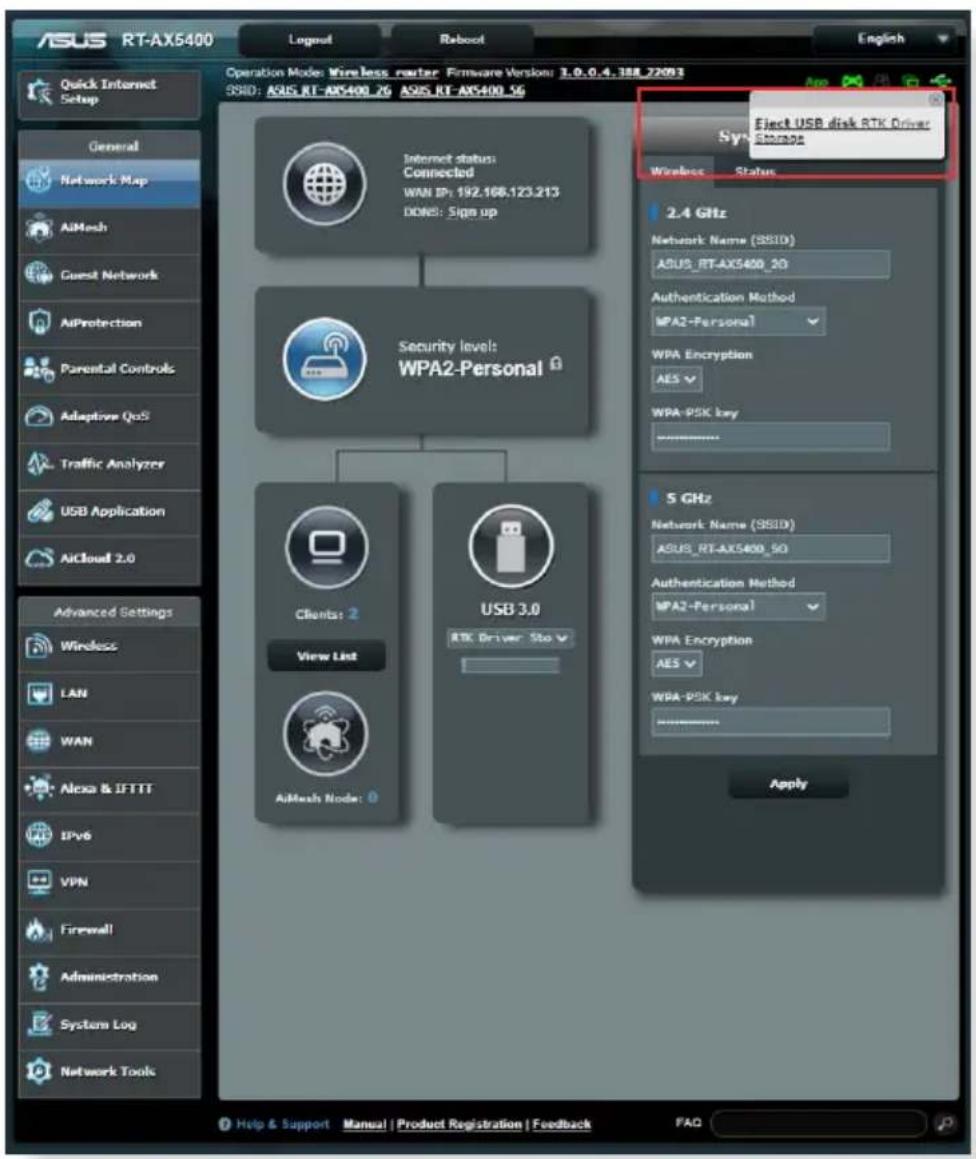
Task: Click the USB storage usage bar
Action: 510,665
